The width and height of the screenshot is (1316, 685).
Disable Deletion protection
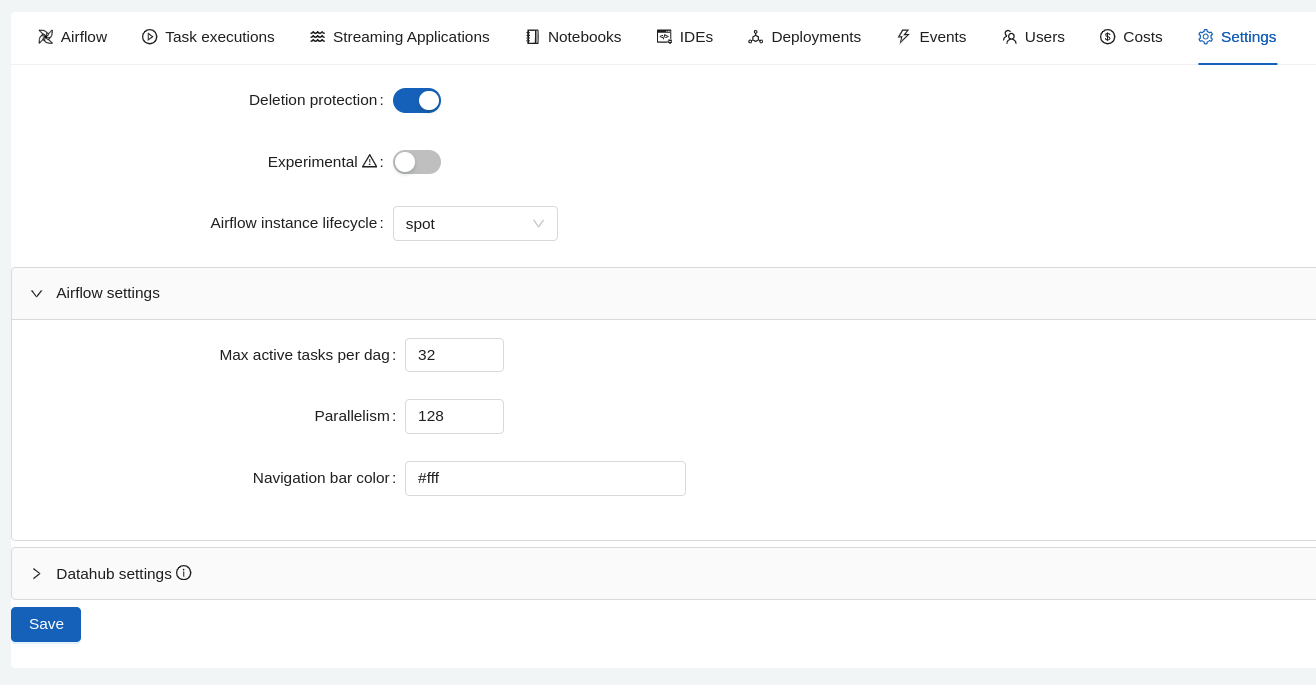[417, 100]
